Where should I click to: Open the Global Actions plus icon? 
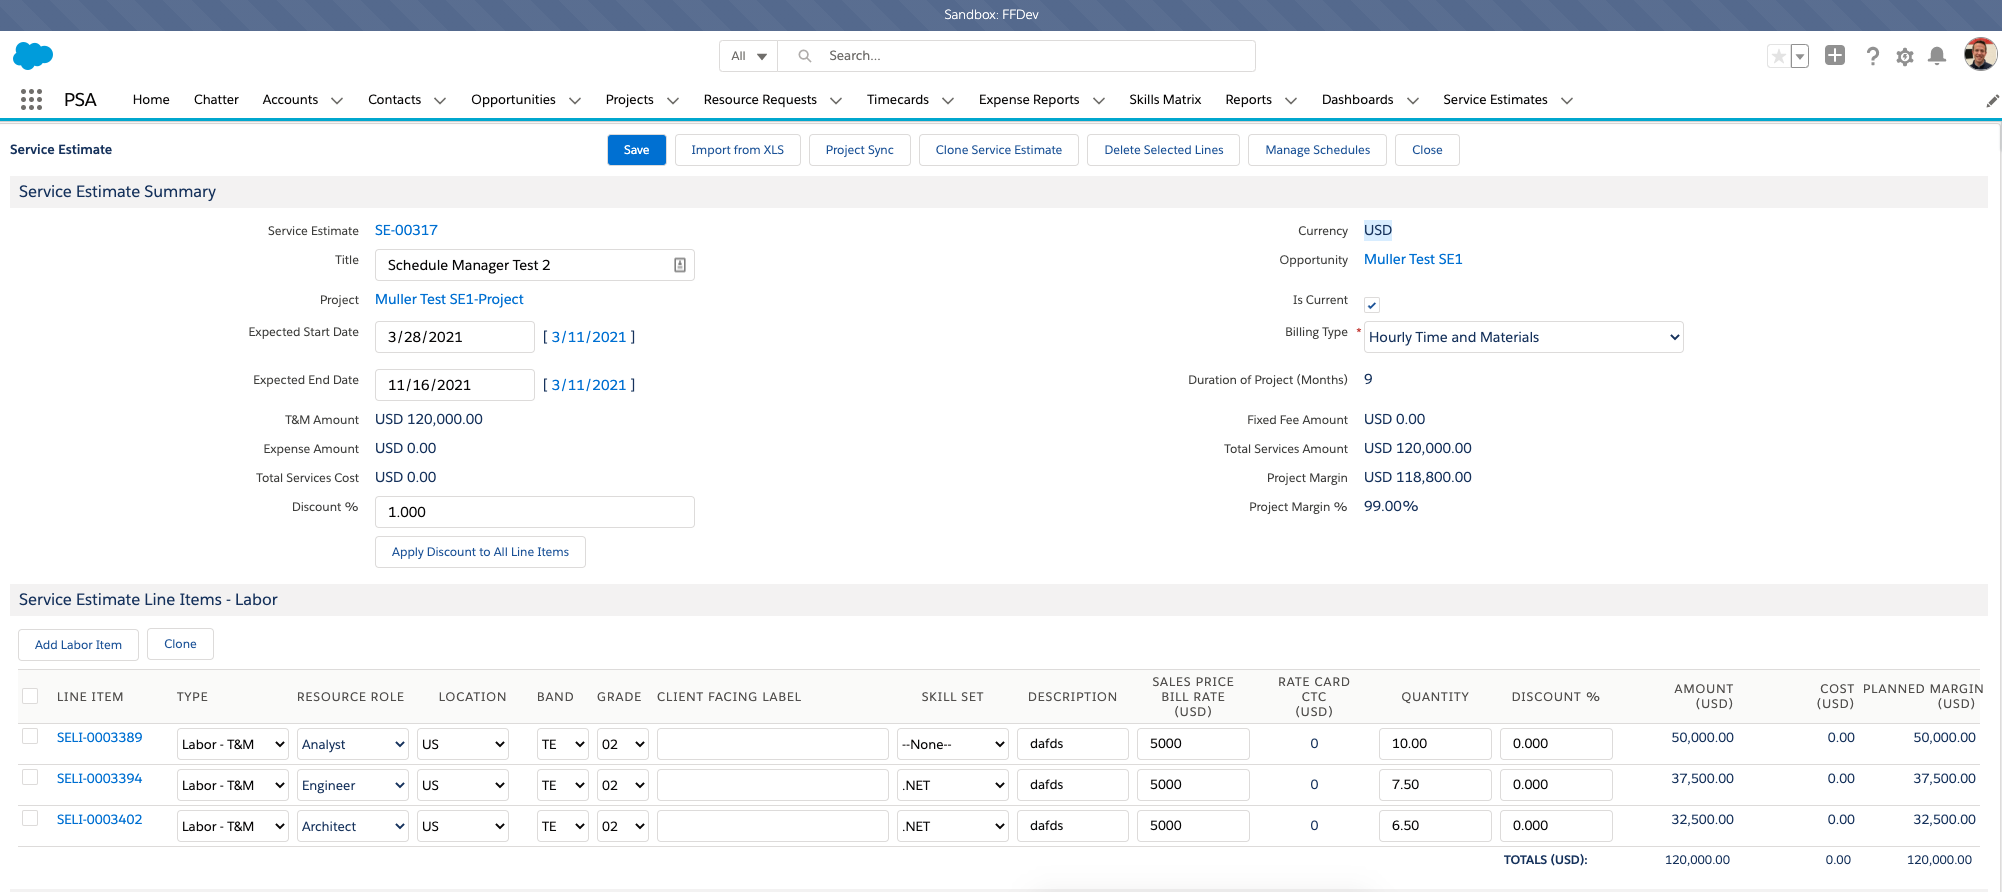click(1835, 55)
